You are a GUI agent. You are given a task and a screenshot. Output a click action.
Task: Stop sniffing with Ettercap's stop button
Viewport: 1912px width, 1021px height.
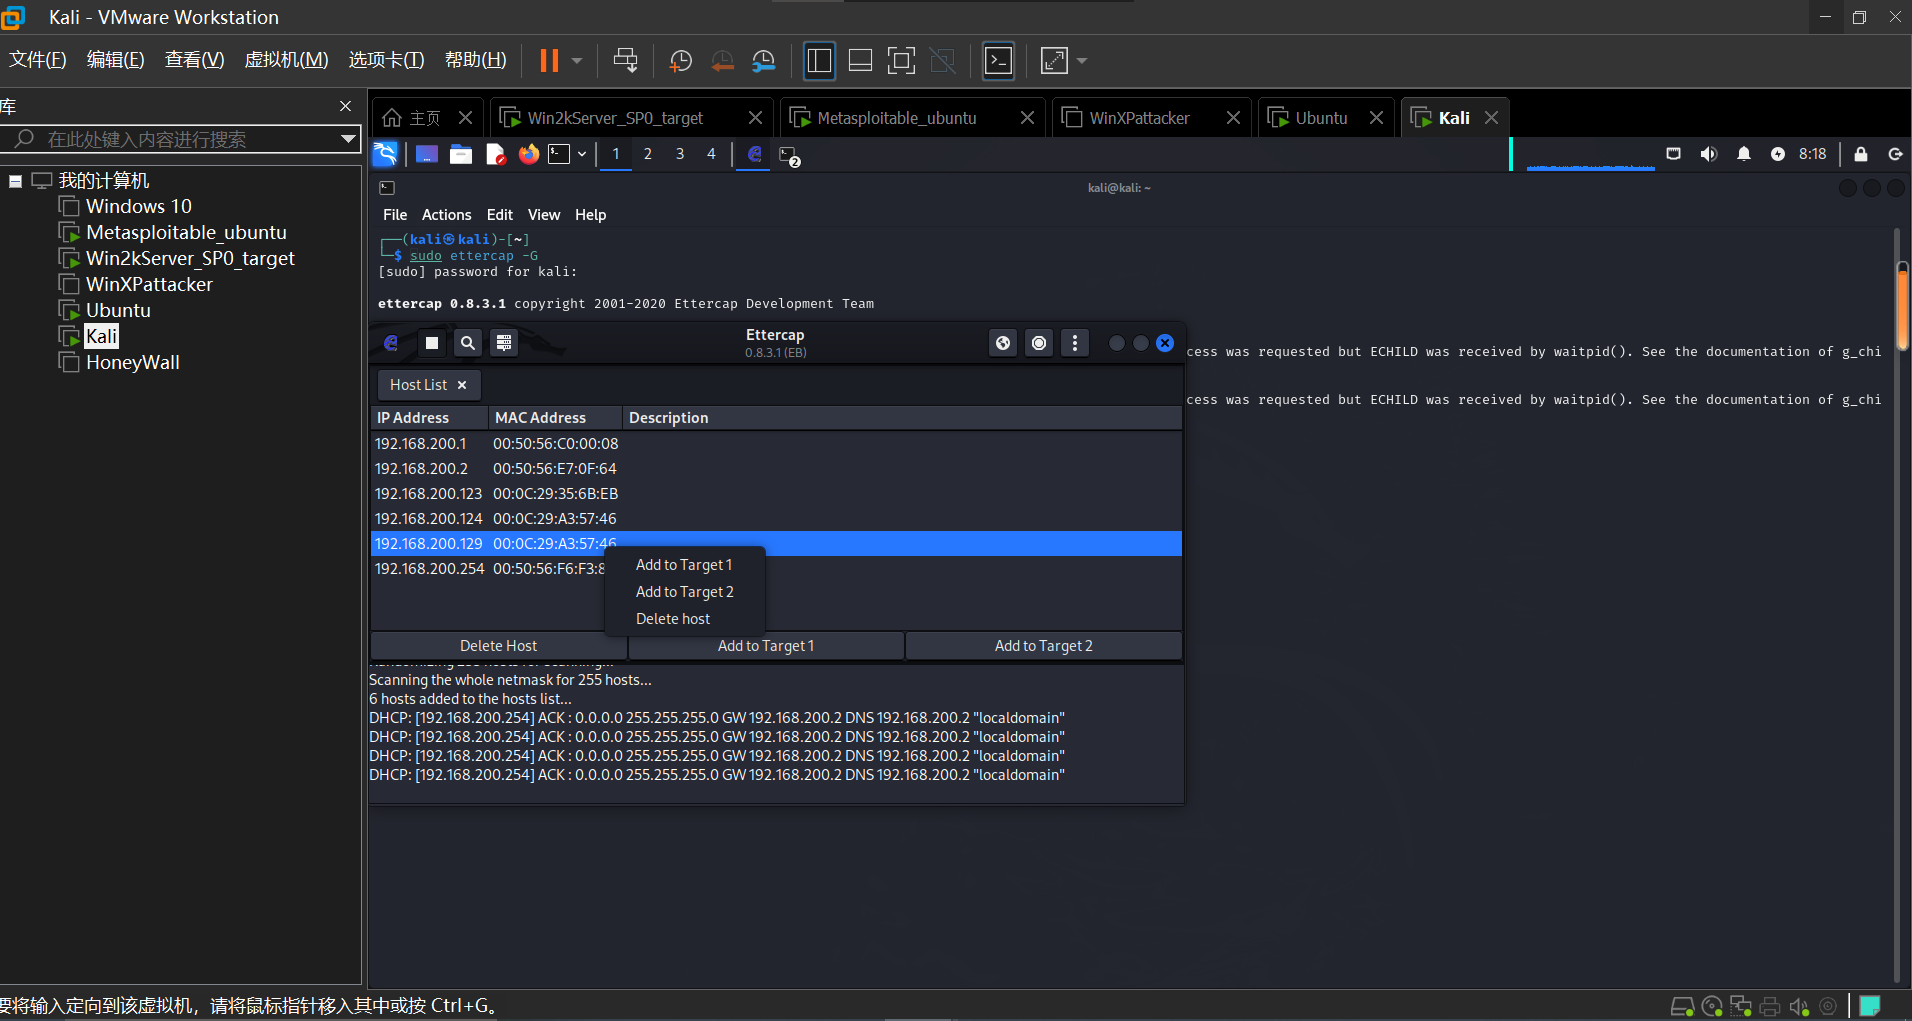432,343
